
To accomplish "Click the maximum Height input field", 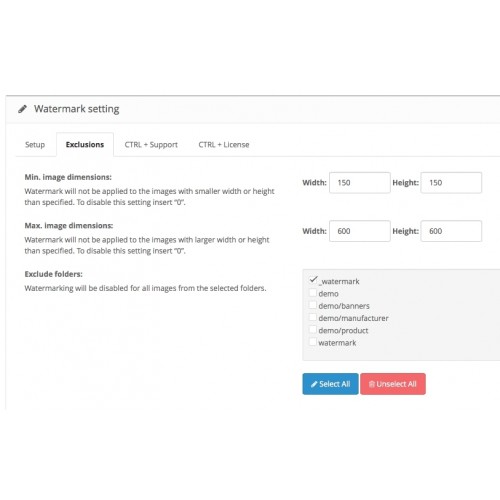I will [x=451, y=231].
